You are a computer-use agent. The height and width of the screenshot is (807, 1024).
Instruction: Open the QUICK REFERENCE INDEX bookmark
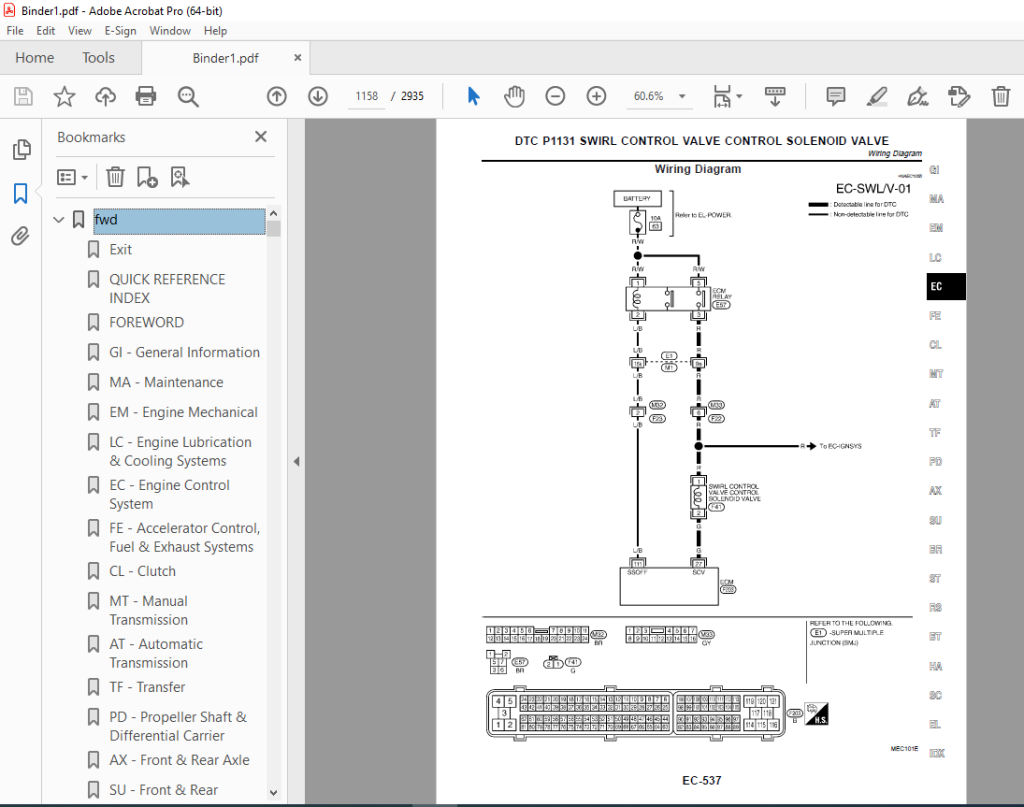pos(167,289)
